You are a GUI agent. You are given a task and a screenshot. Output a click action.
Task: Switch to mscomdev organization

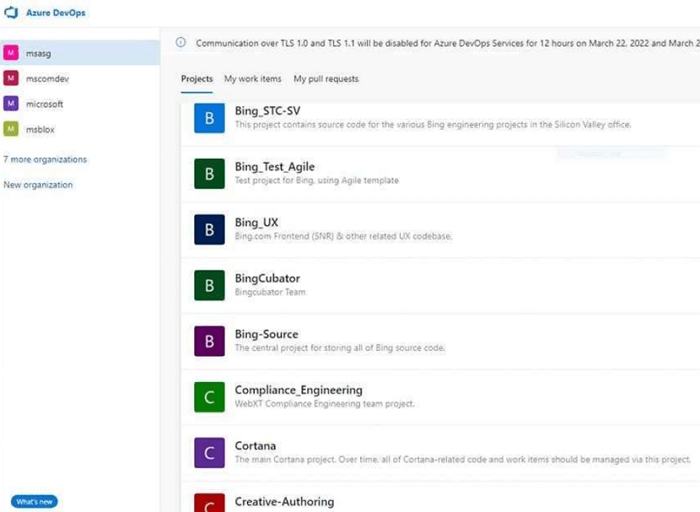(x=80, y=78)
